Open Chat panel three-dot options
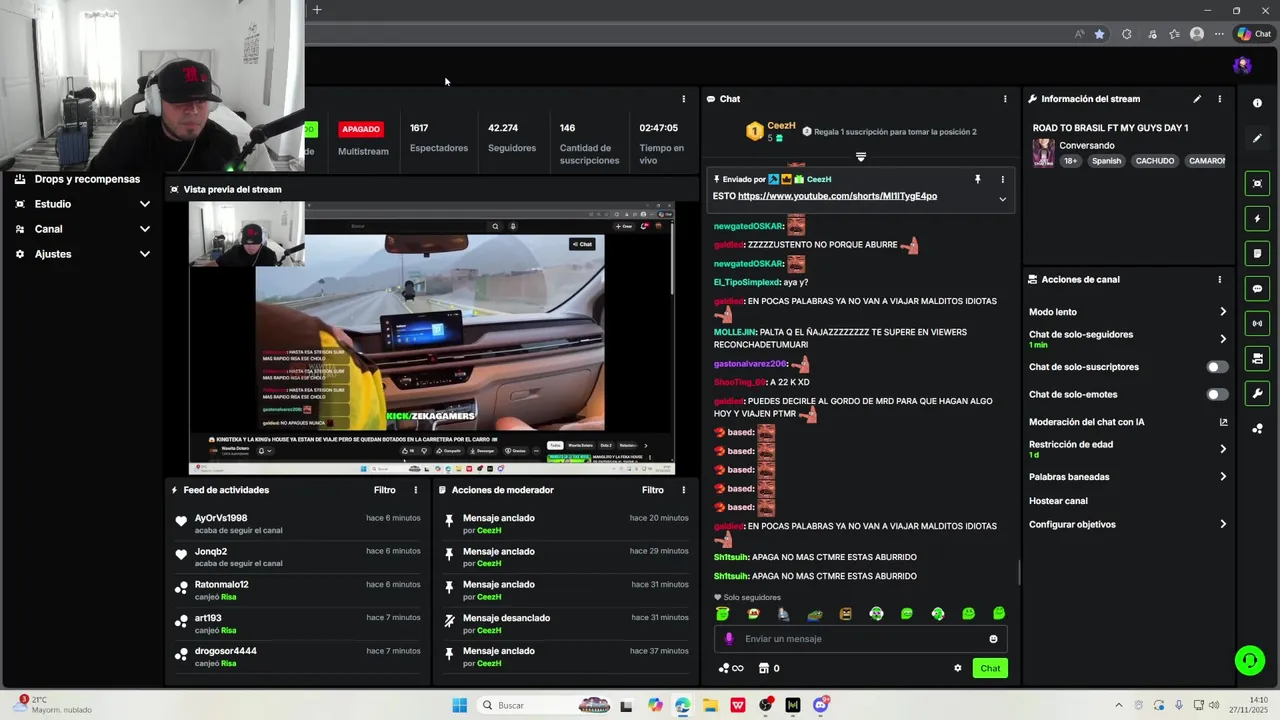This screenshot has width=1280, height=720. pos(1005,99)
